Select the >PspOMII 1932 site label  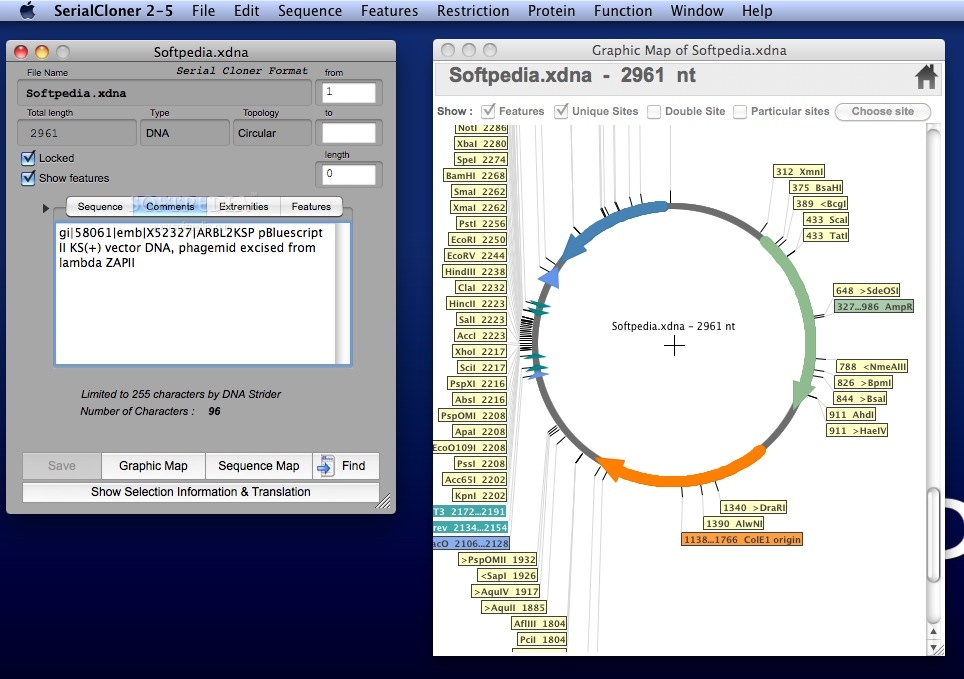498,559
